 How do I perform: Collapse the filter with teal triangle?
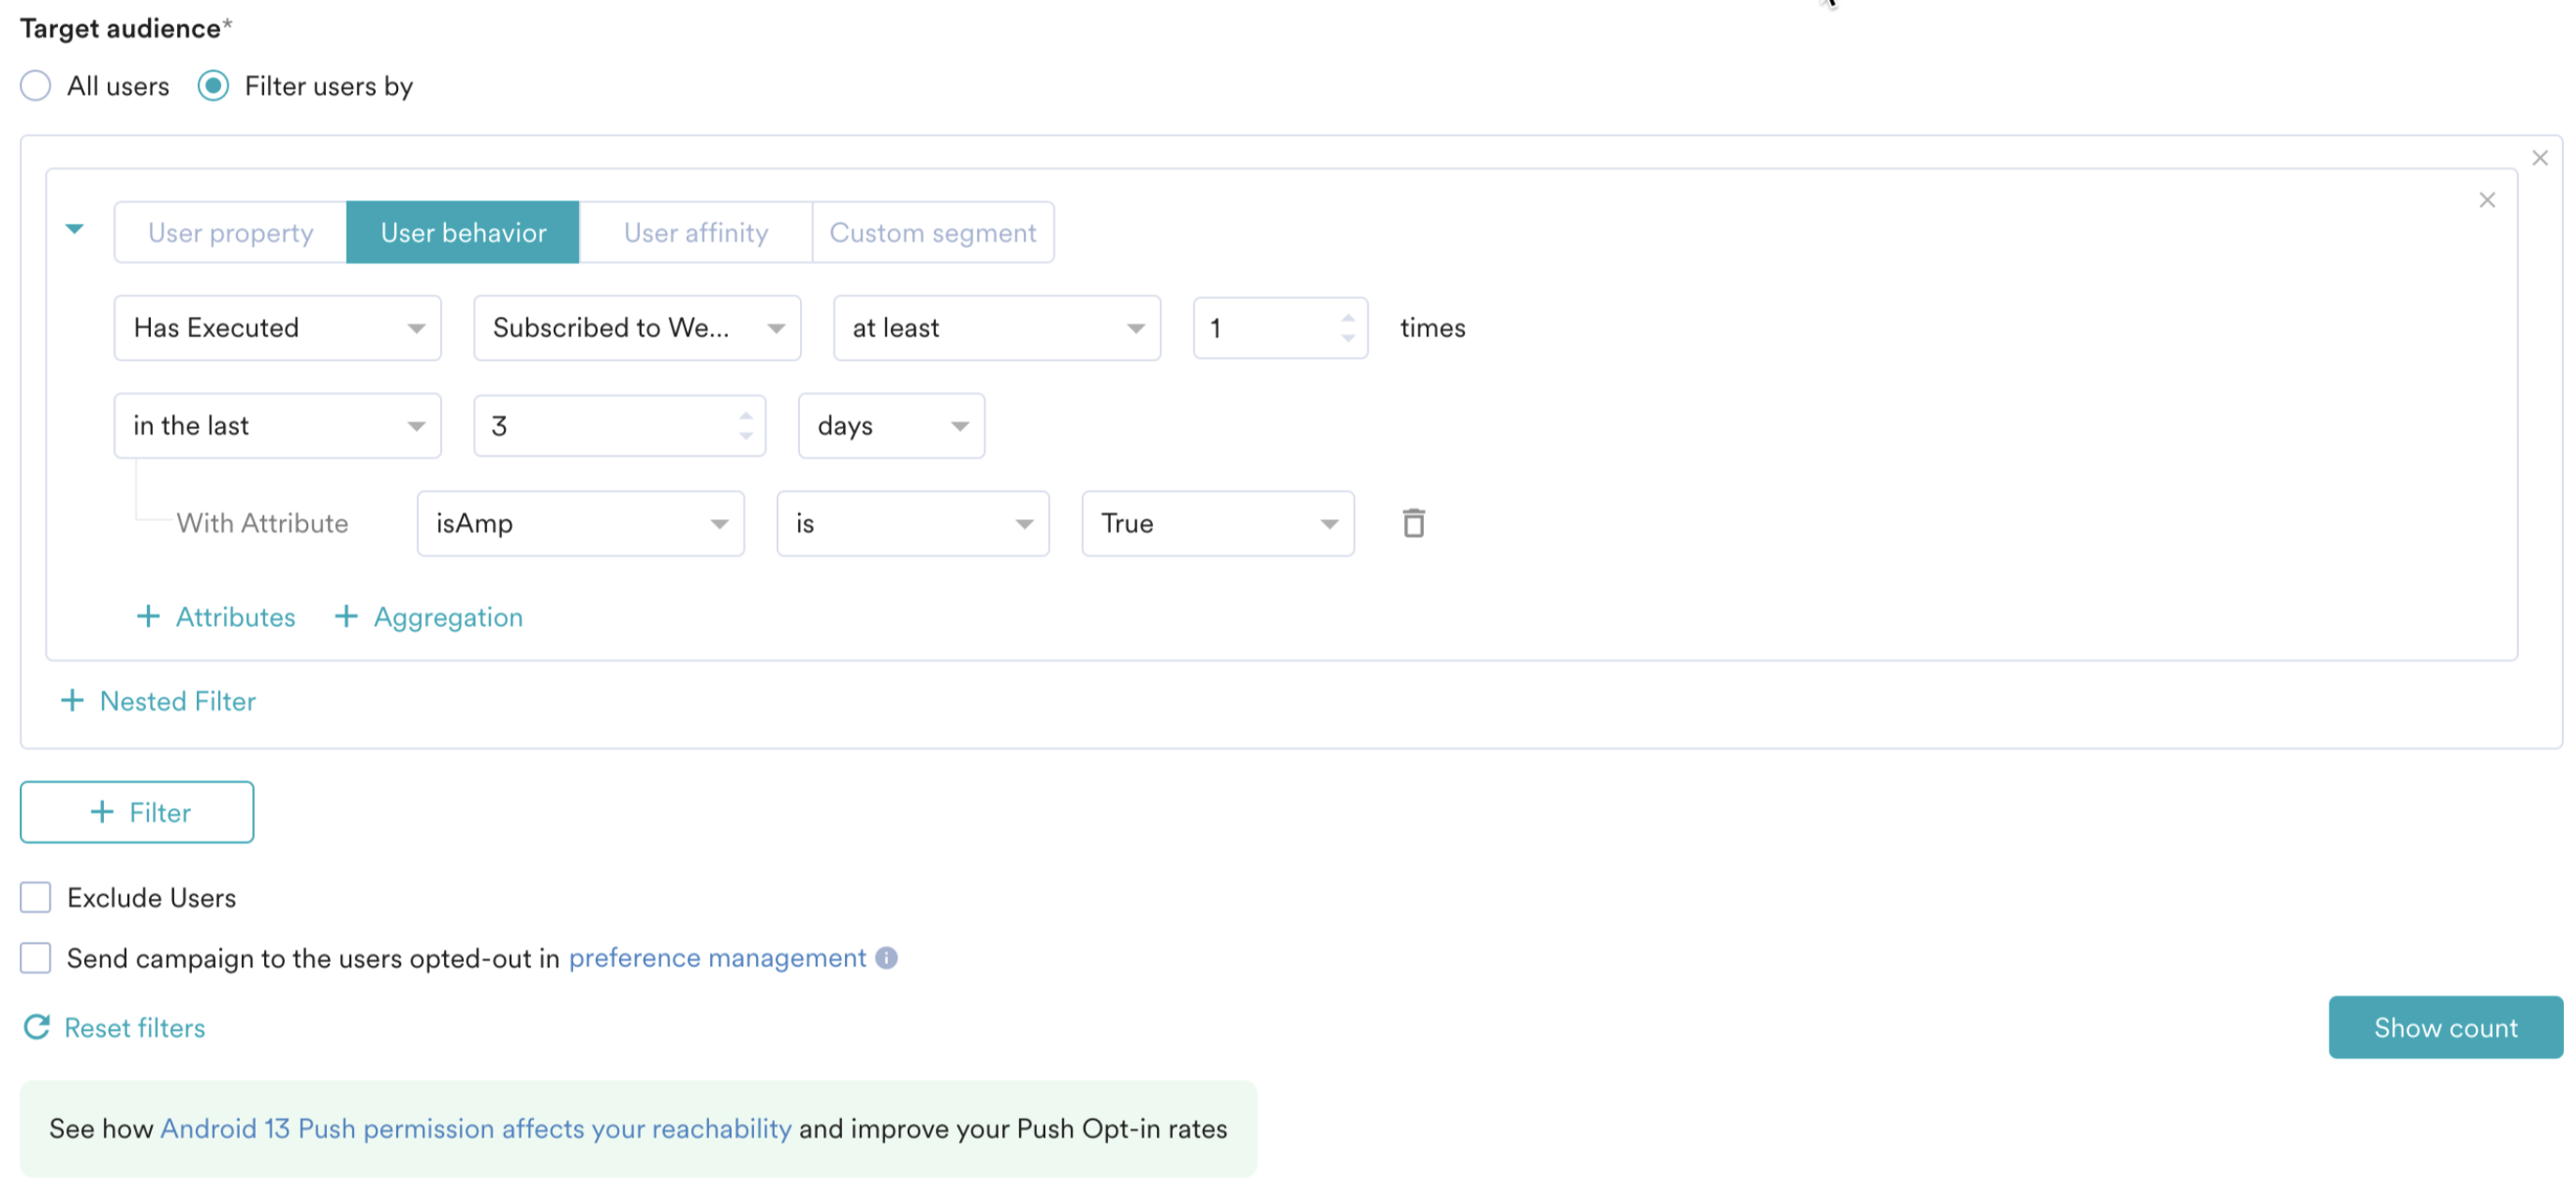(x=74, y=229)
